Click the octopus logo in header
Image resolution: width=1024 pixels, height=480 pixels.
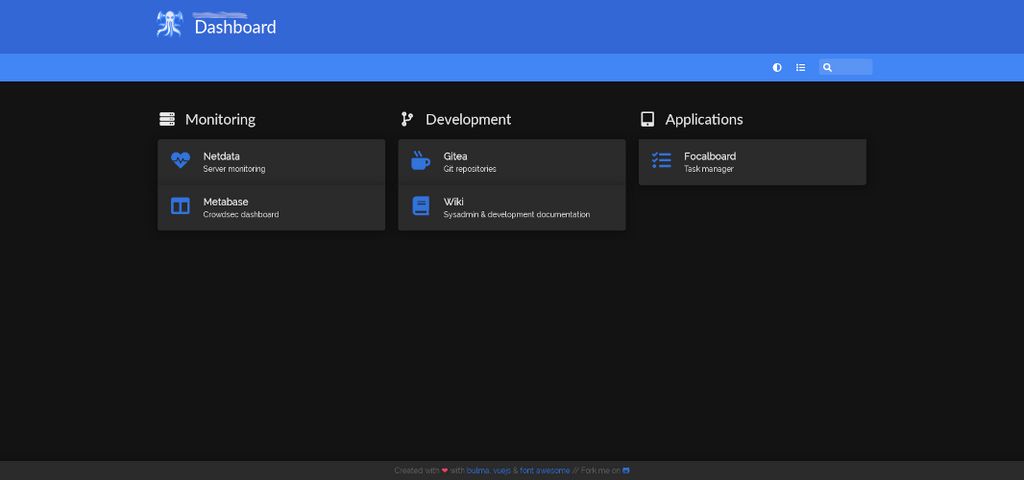(169, 25)
